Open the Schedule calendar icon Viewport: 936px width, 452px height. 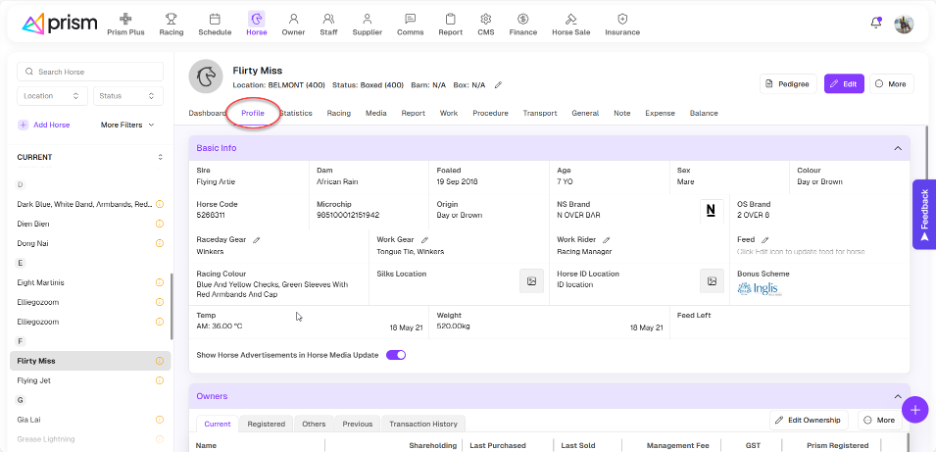coord(214,19)
